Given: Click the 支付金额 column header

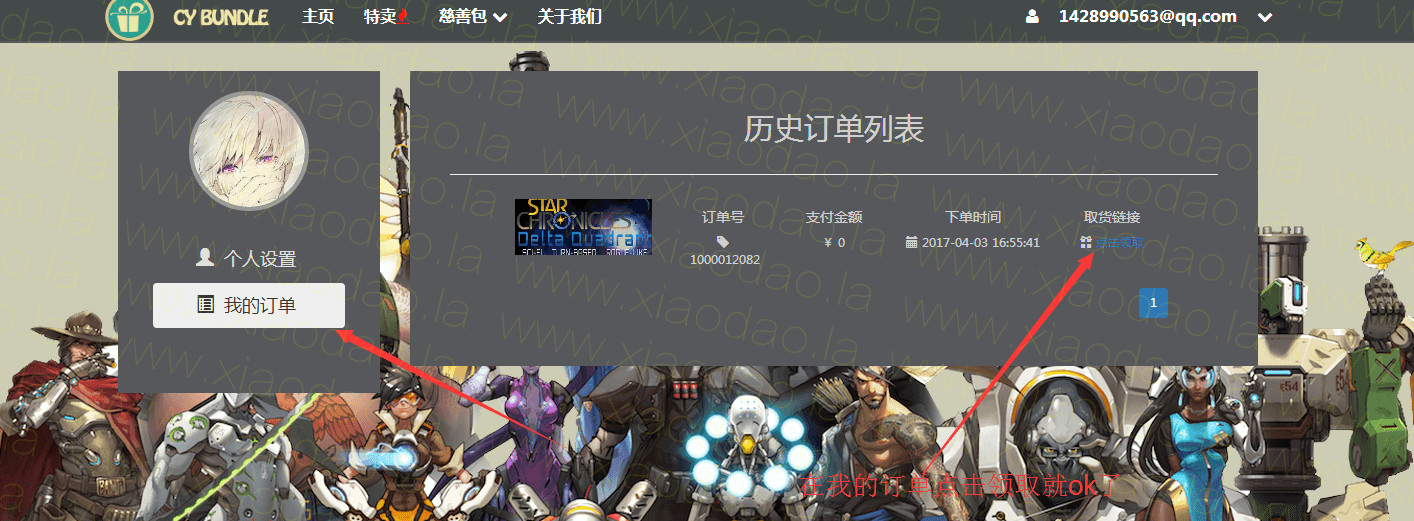Looking at the screenshot, I should (x=834, y=217).
